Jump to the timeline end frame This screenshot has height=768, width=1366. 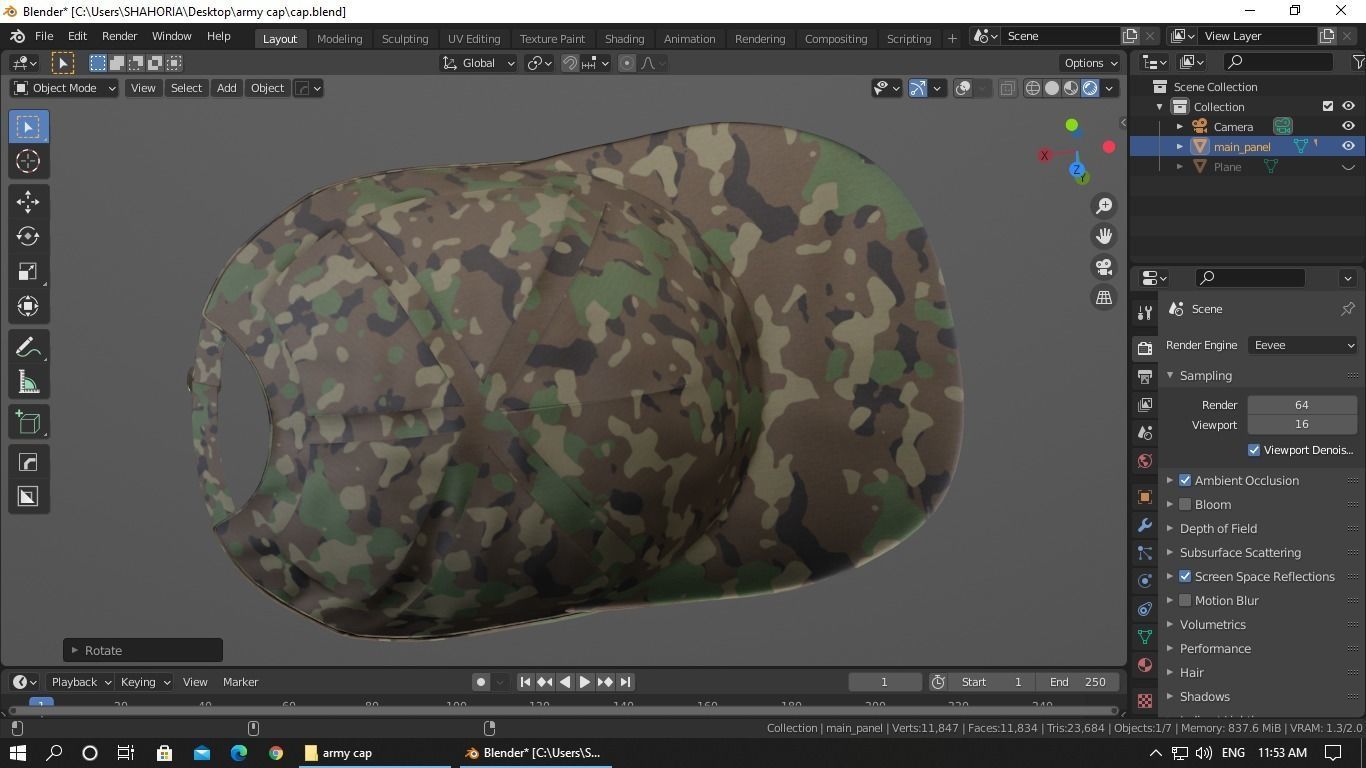click(625, 682)
